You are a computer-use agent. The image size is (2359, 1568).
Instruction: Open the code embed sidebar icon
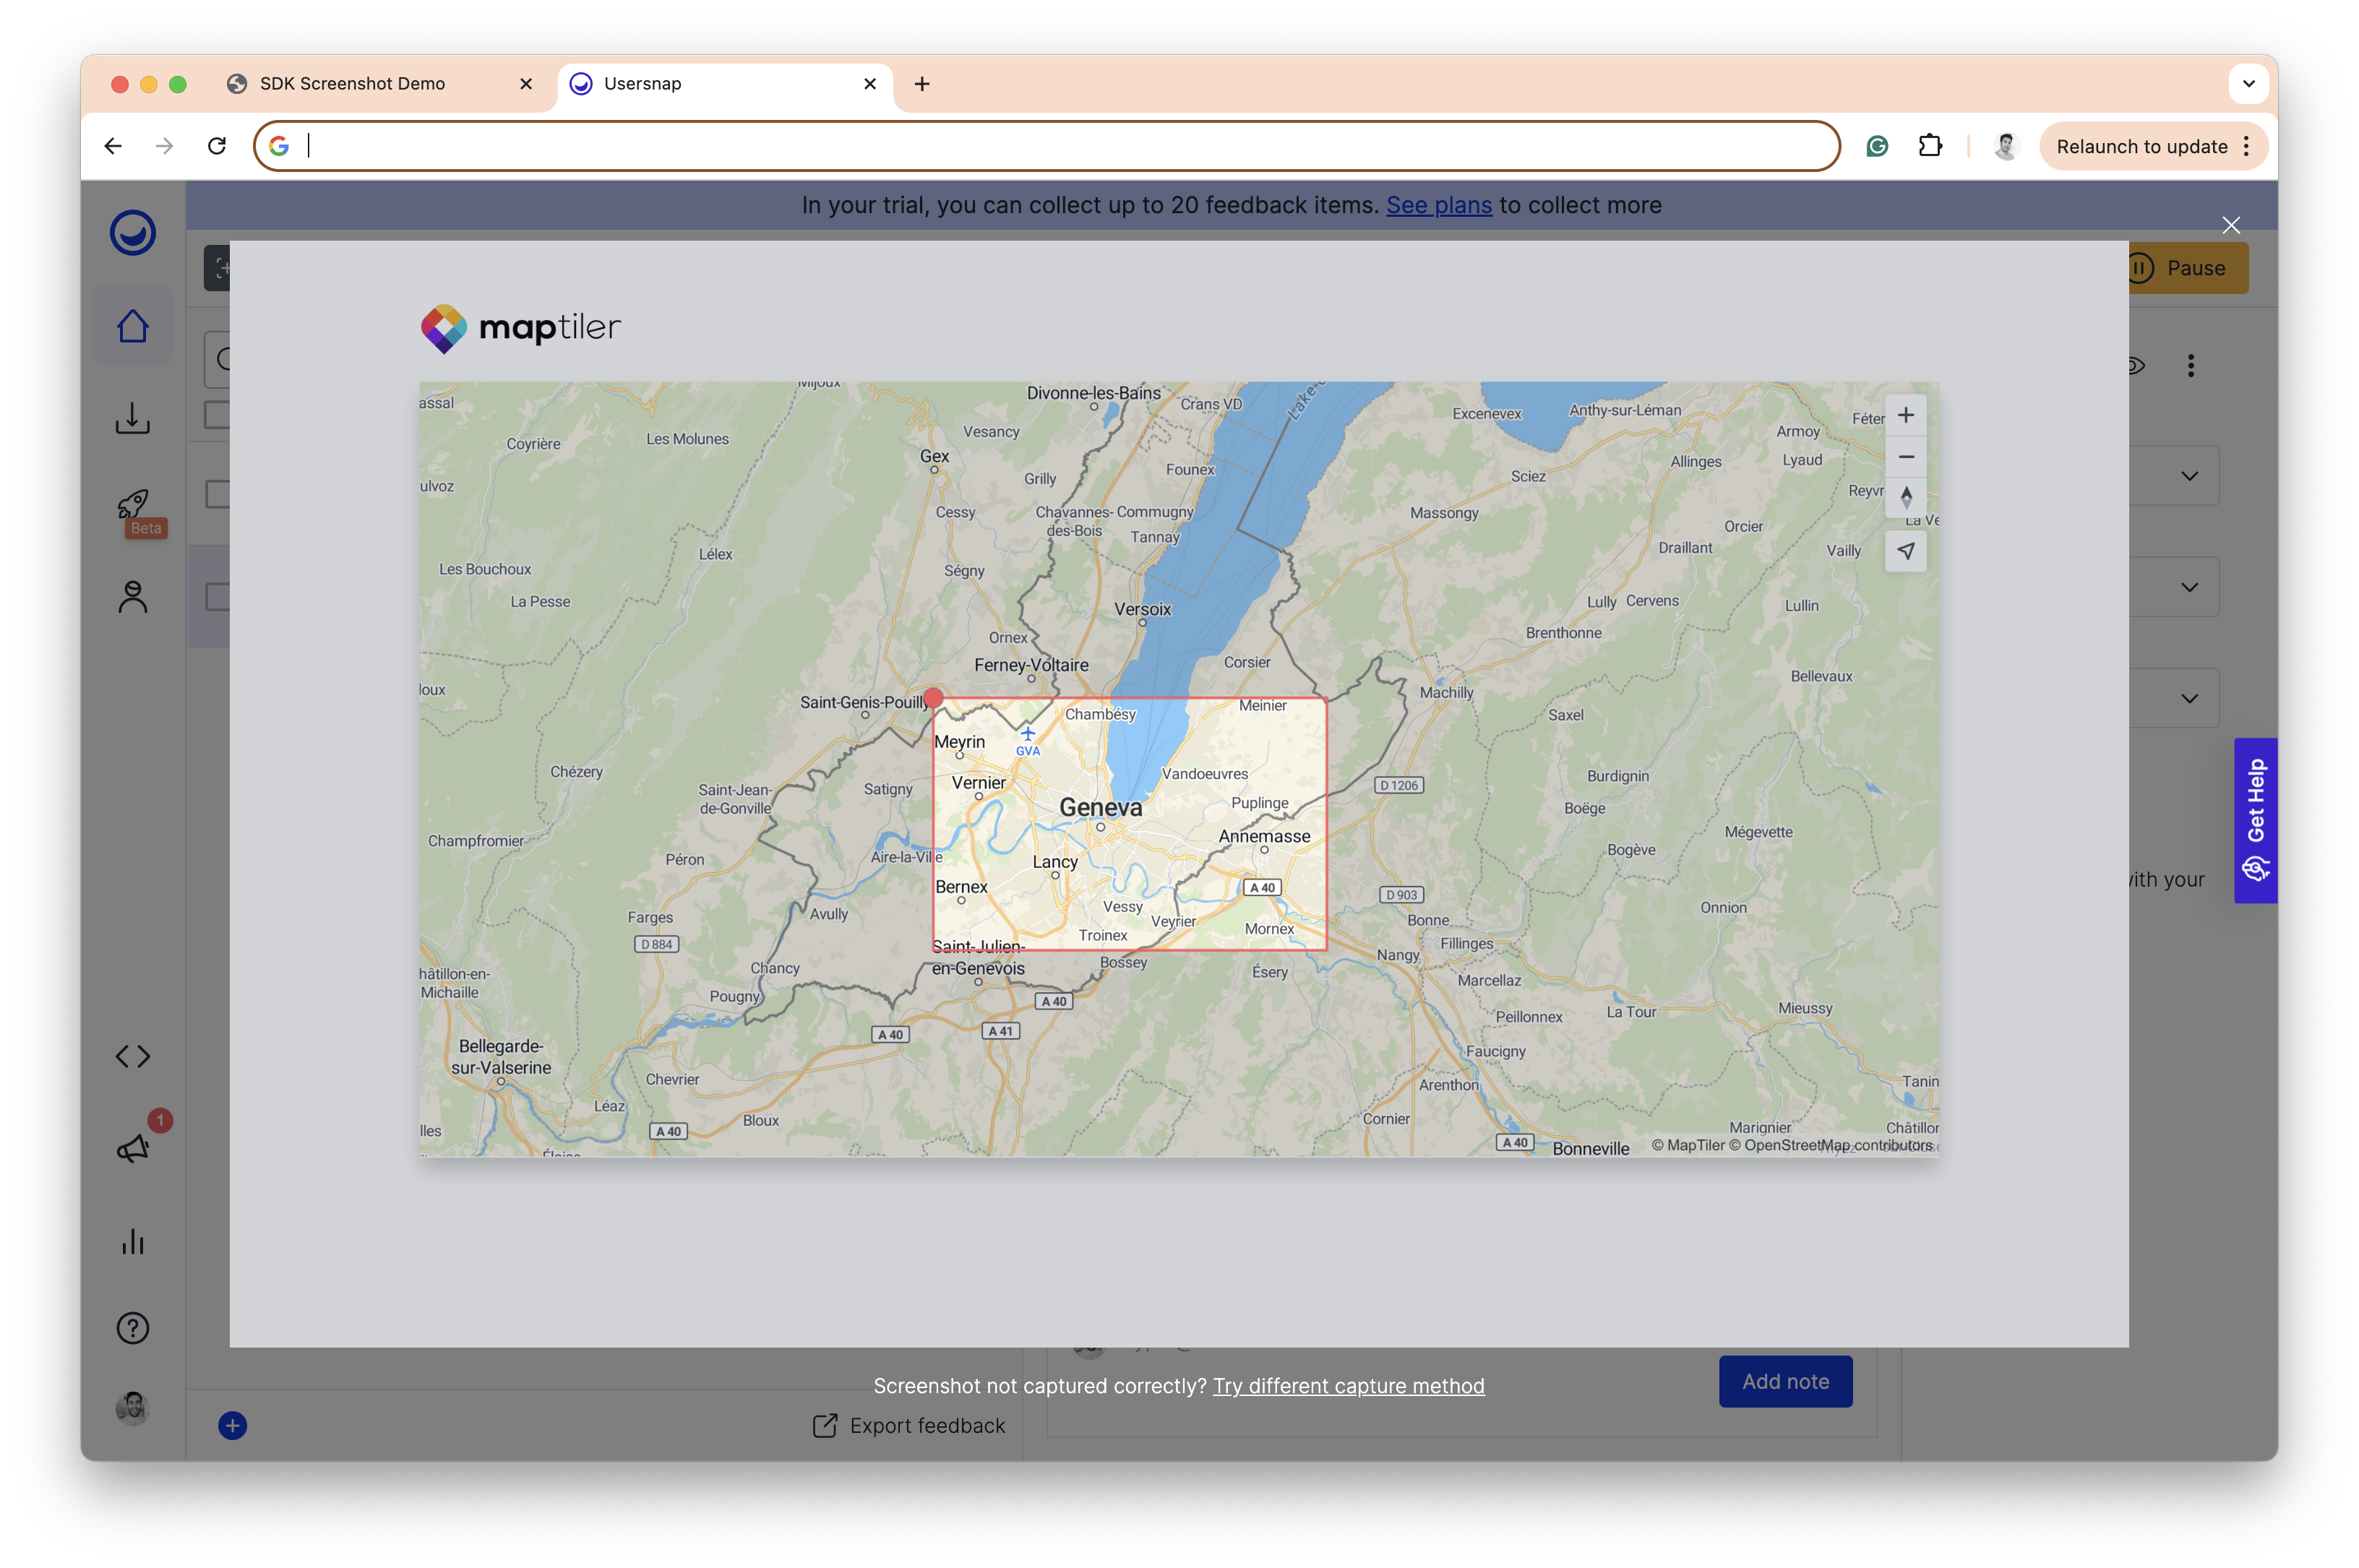[x=132, y=1056]
